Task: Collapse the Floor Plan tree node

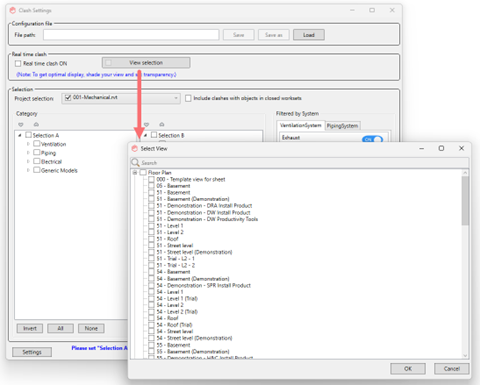Action: point(135,172)
